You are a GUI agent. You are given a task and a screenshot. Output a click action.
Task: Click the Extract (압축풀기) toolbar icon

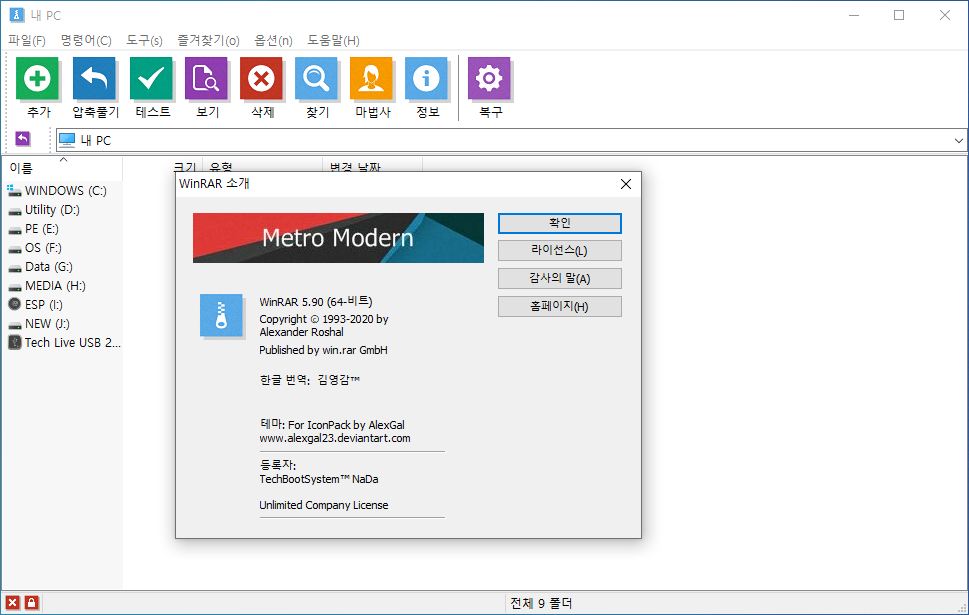[95, 78]
